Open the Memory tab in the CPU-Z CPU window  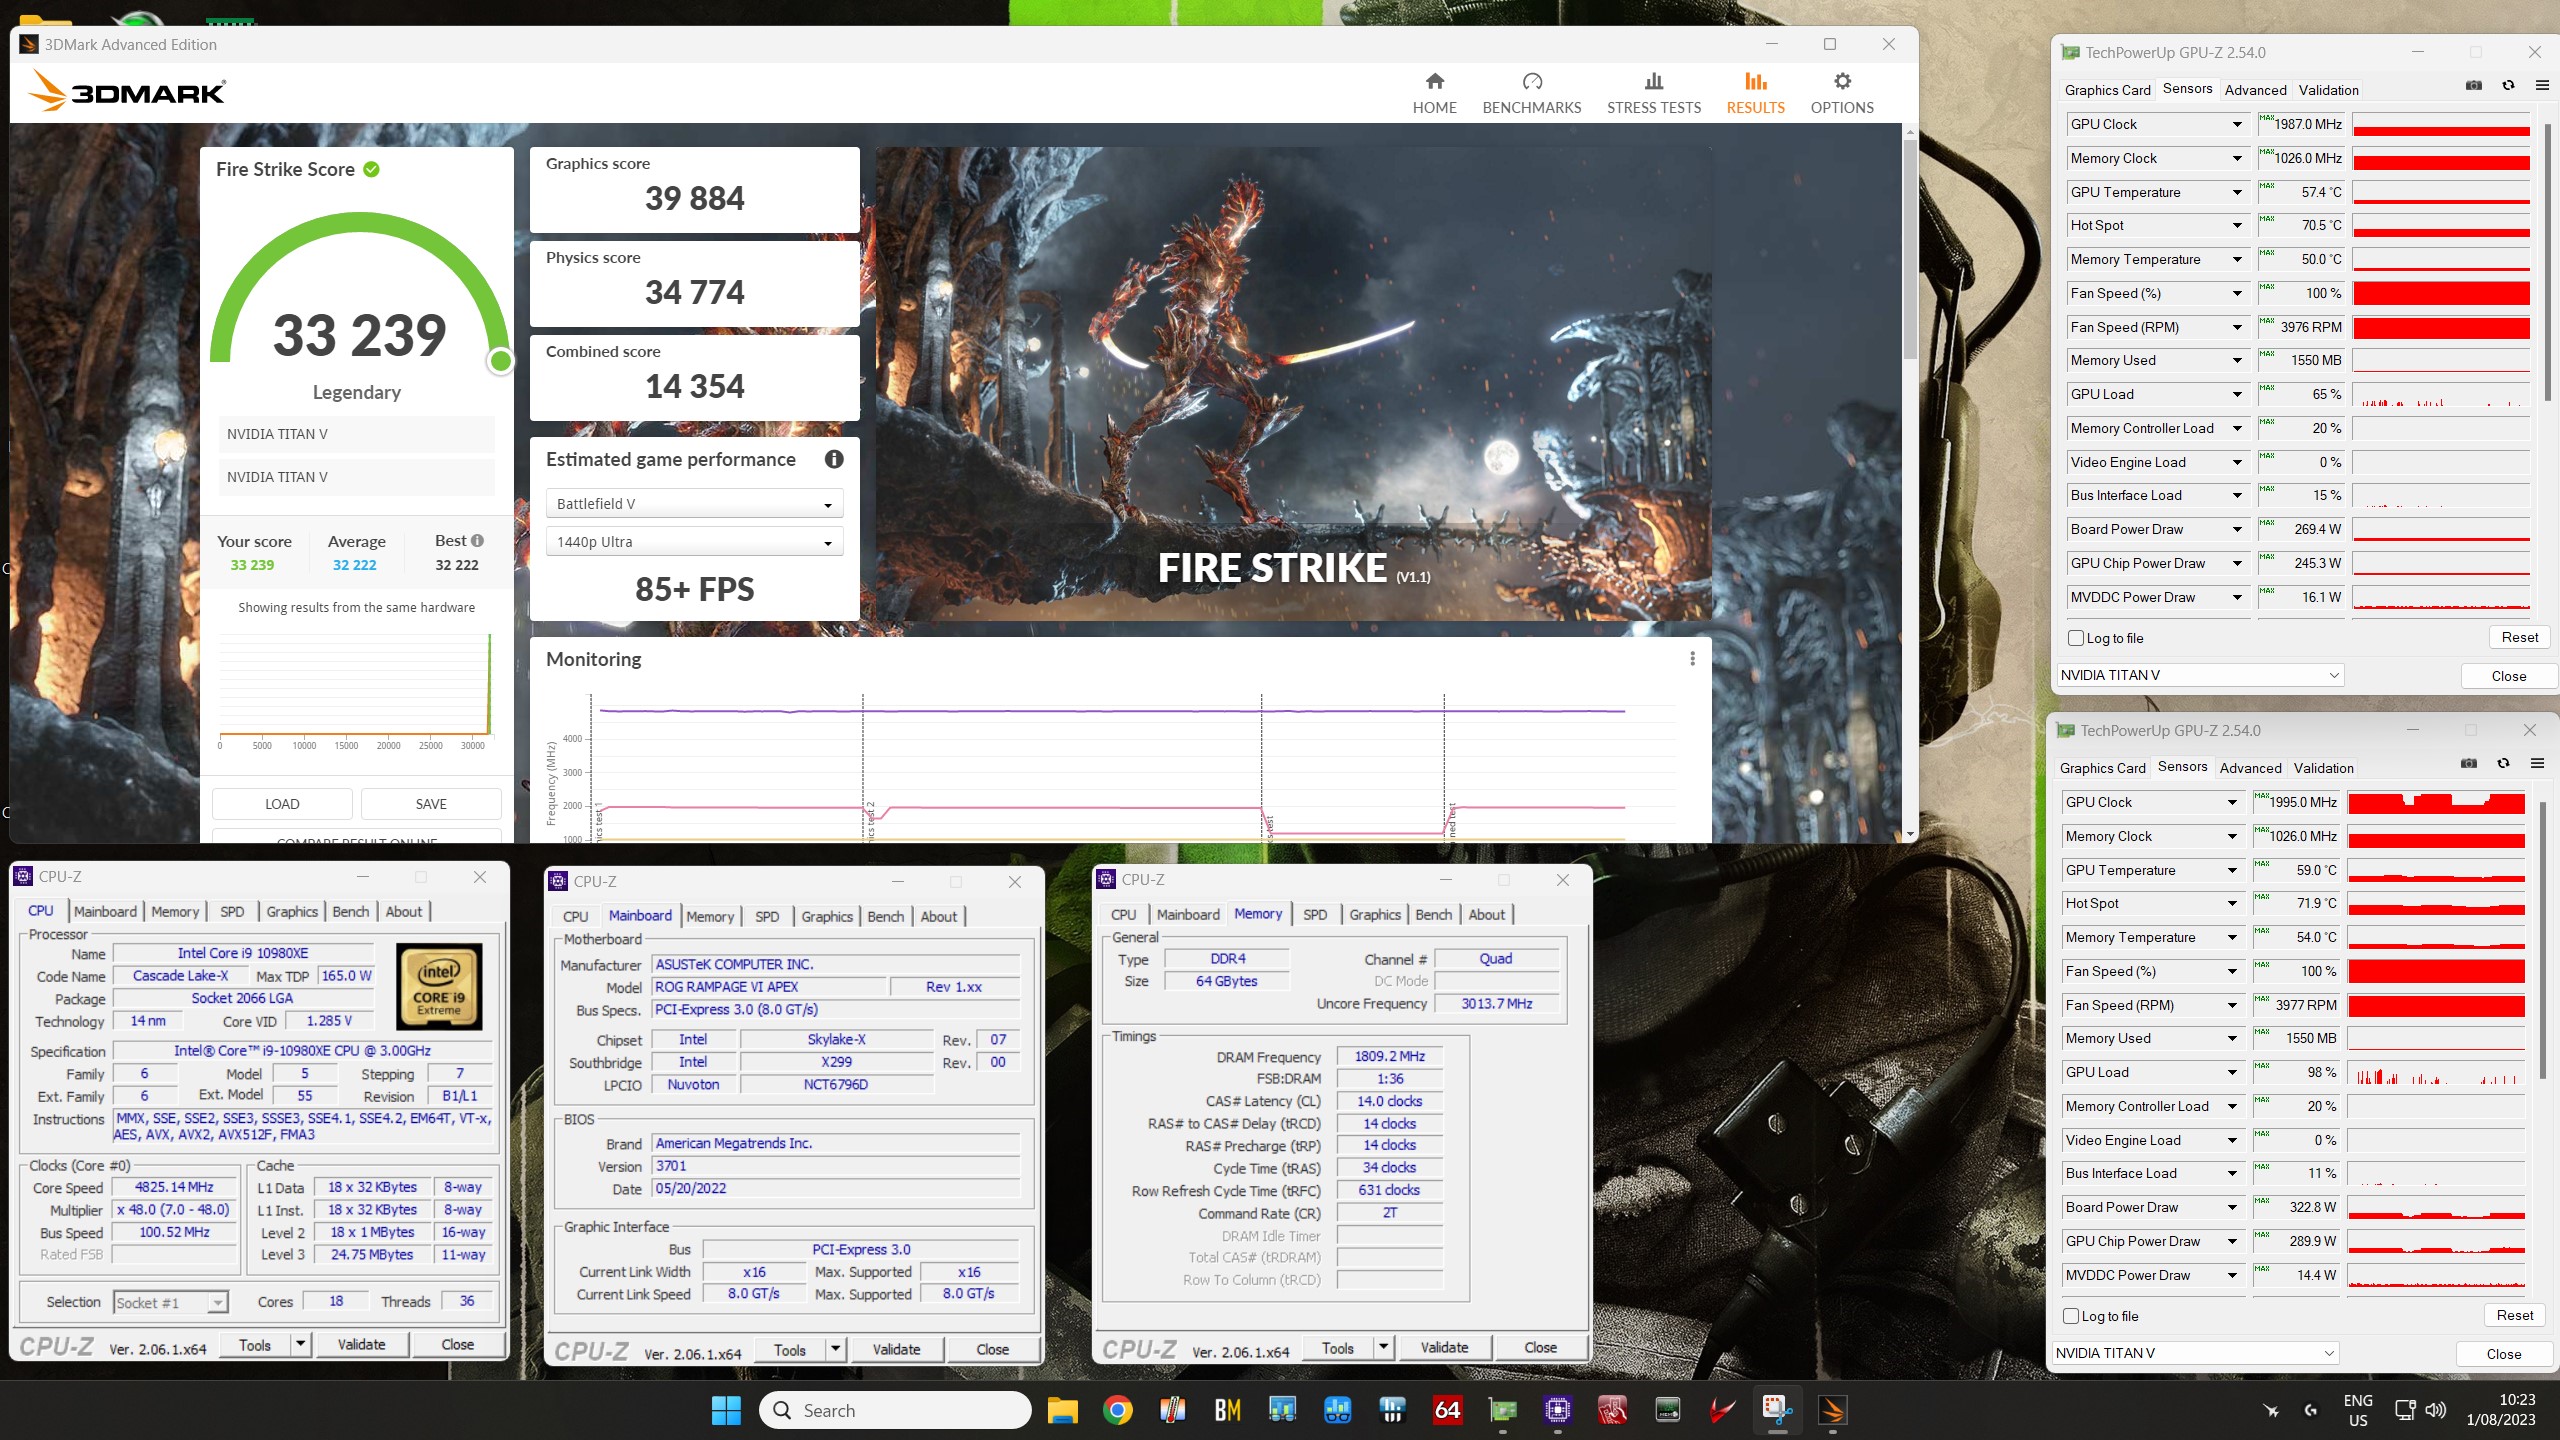175,911
